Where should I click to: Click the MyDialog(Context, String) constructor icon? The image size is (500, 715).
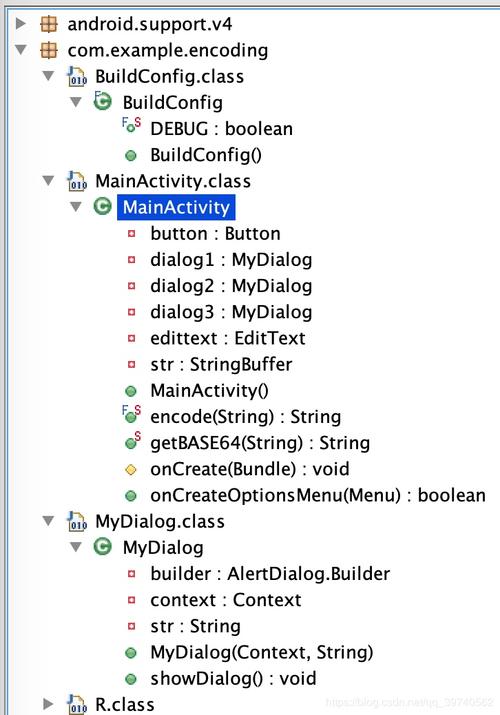click(131, 653)
